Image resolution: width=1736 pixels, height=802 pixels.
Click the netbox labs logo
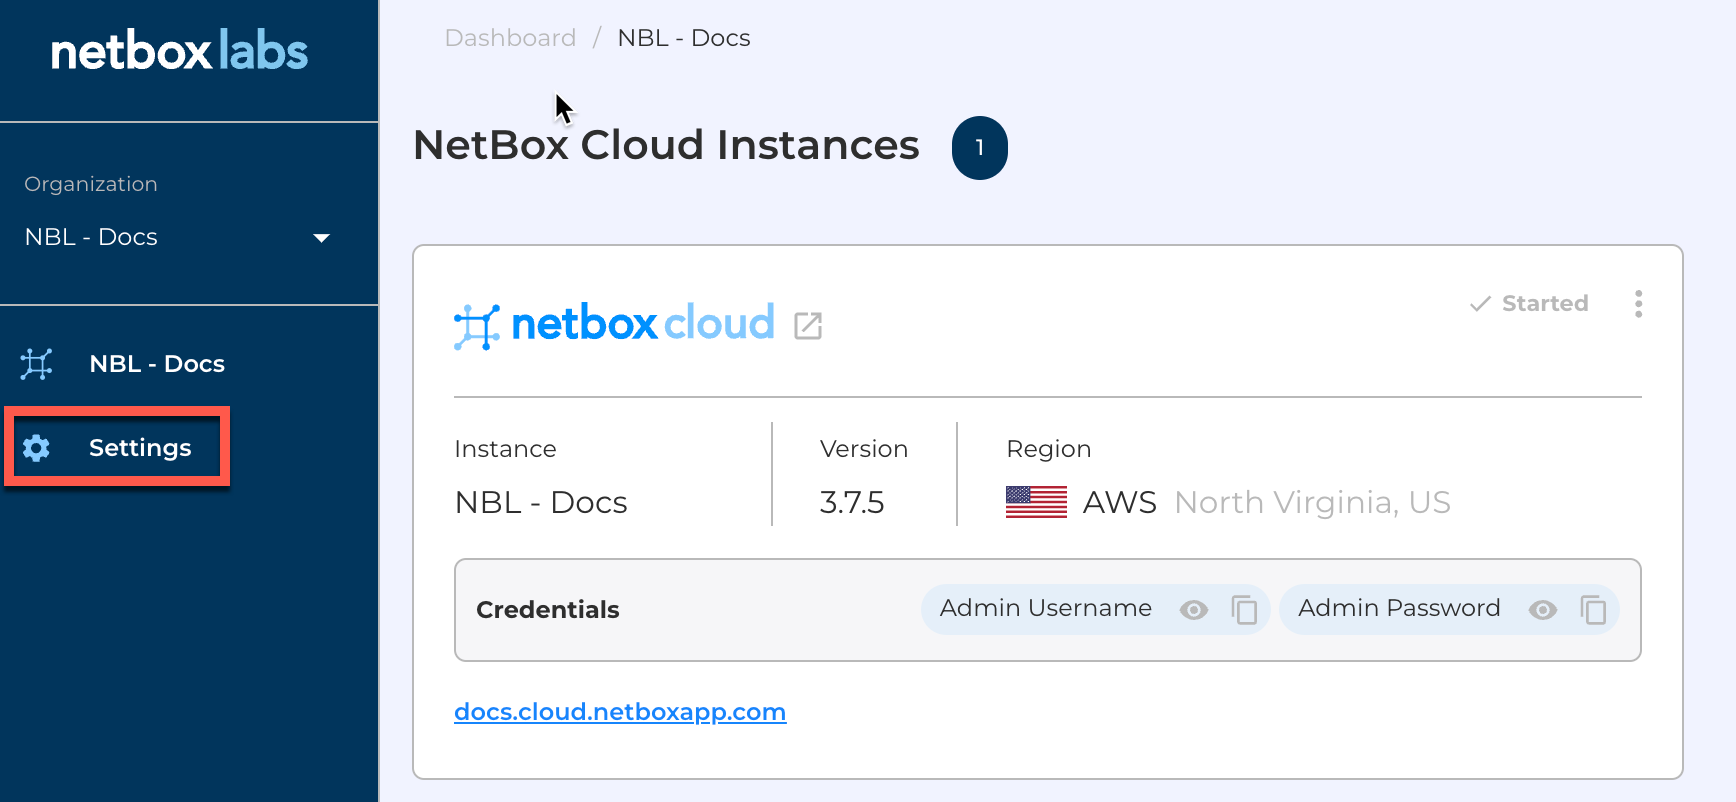point(179,51)
